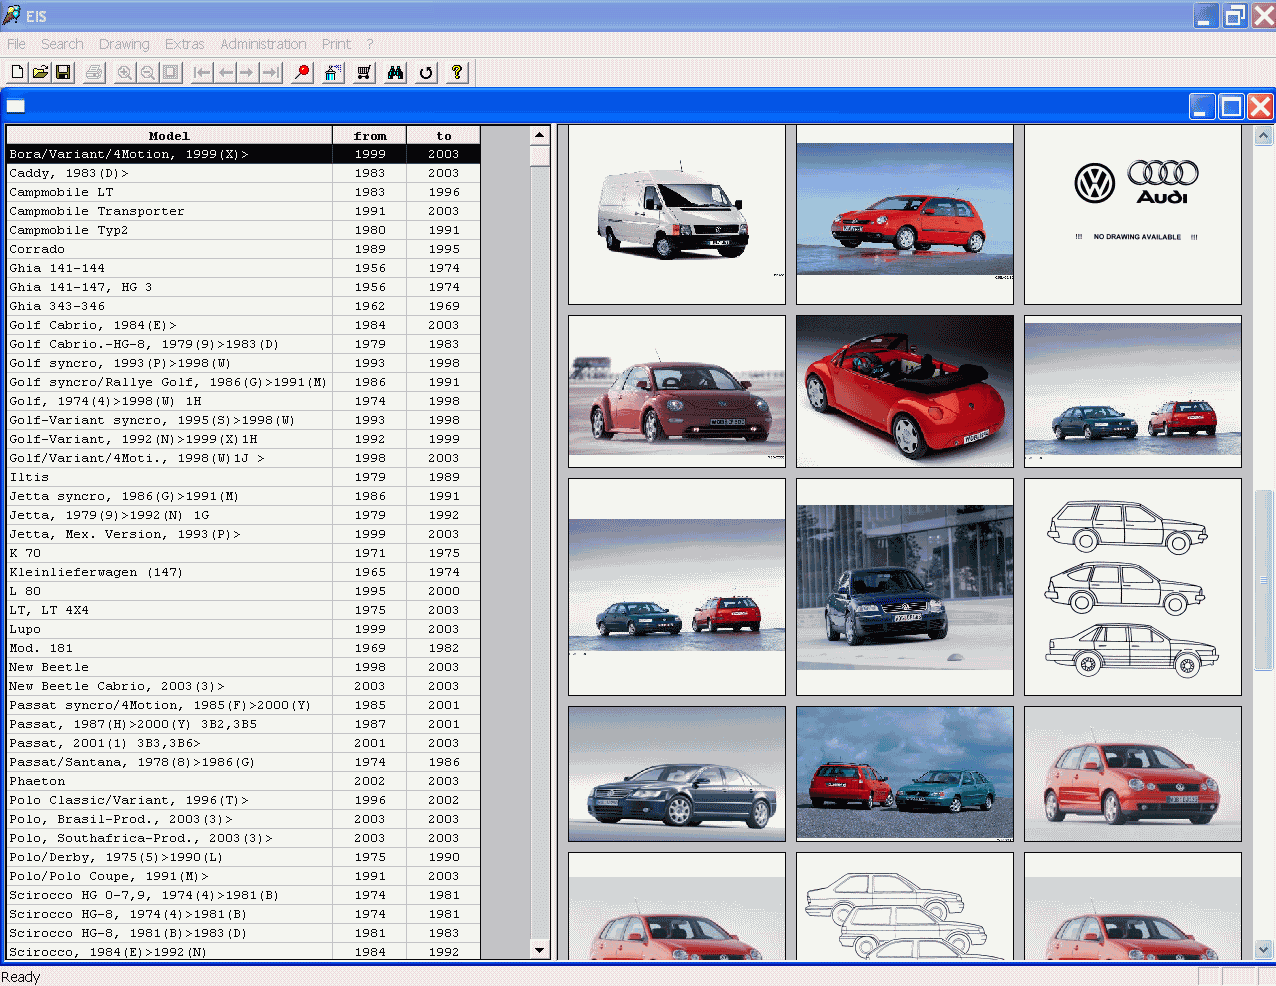Select the red Lupo car thumbnail

click(905, 214)
